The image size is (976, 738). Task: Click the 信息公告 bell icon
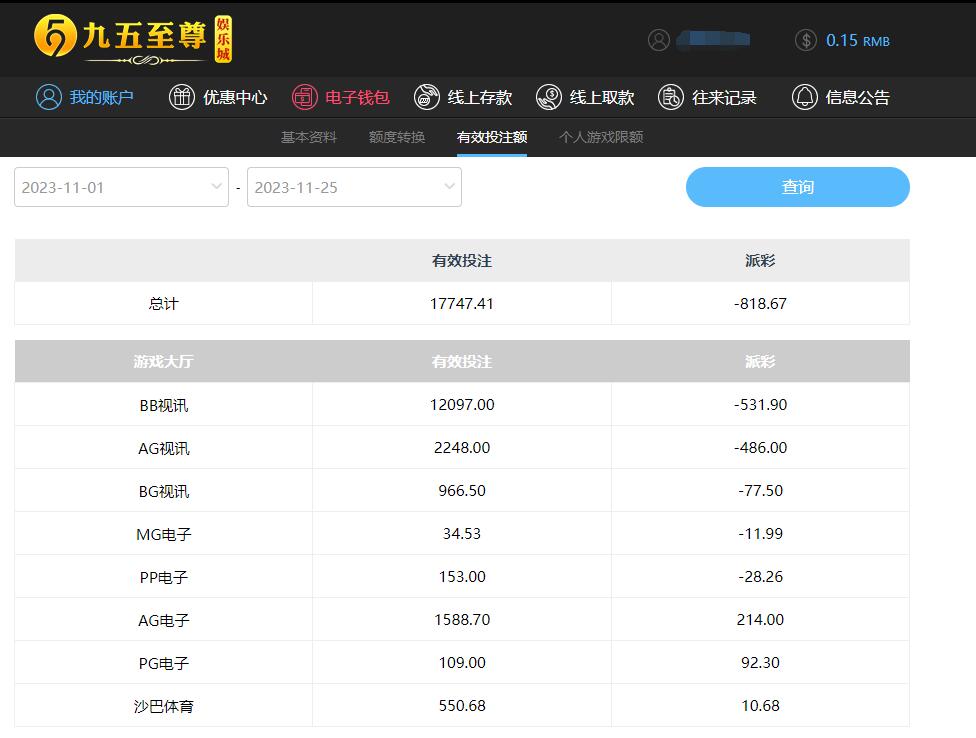[x=804, y=98]
